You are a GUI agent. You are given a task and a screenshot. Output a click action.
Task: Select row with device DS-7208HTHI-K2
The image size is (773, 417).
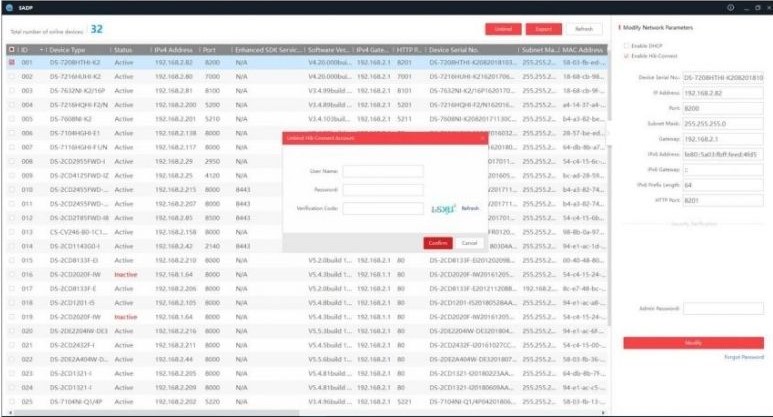pyautogui.click(x=307, y=63)
